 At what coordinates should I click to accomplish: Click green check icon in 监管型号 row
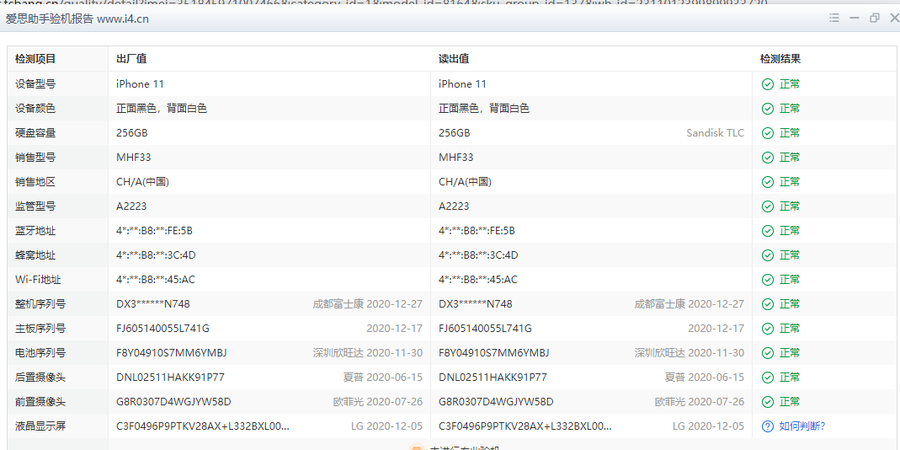click(767, 206)
